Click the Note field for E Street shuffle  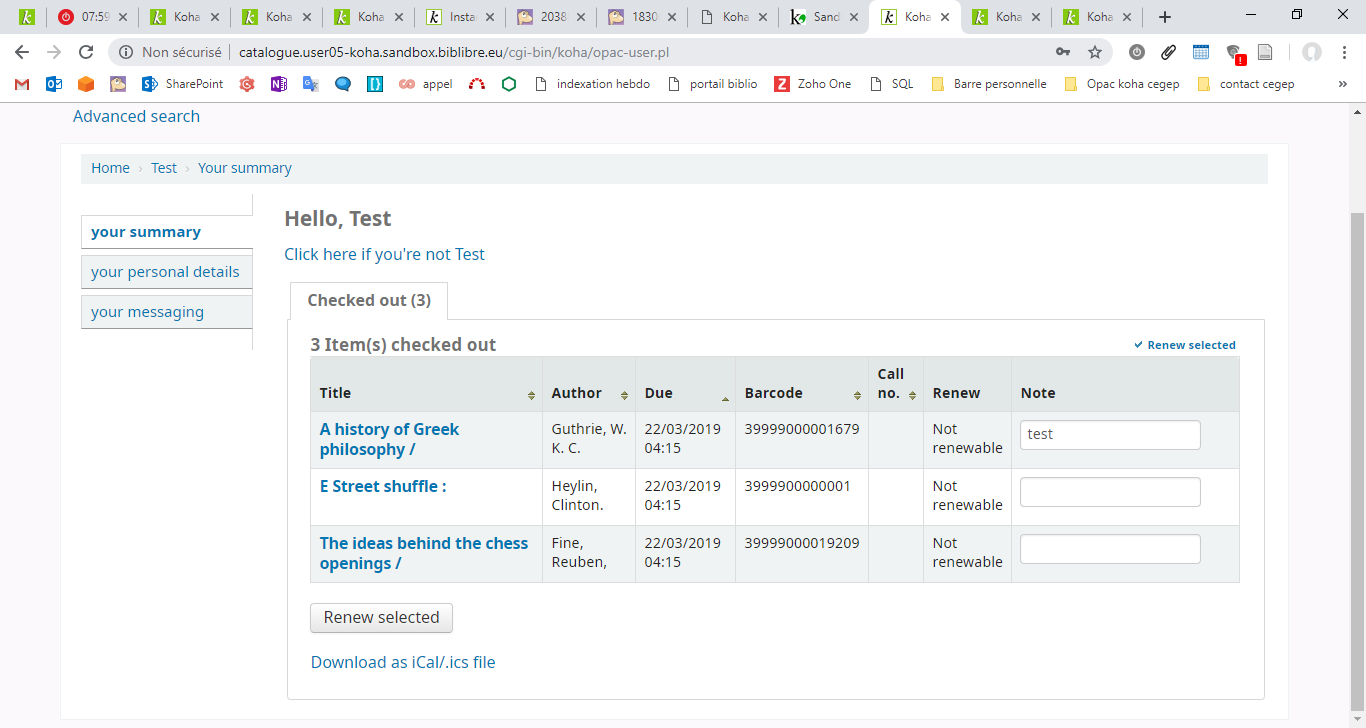click(1109, 492)
